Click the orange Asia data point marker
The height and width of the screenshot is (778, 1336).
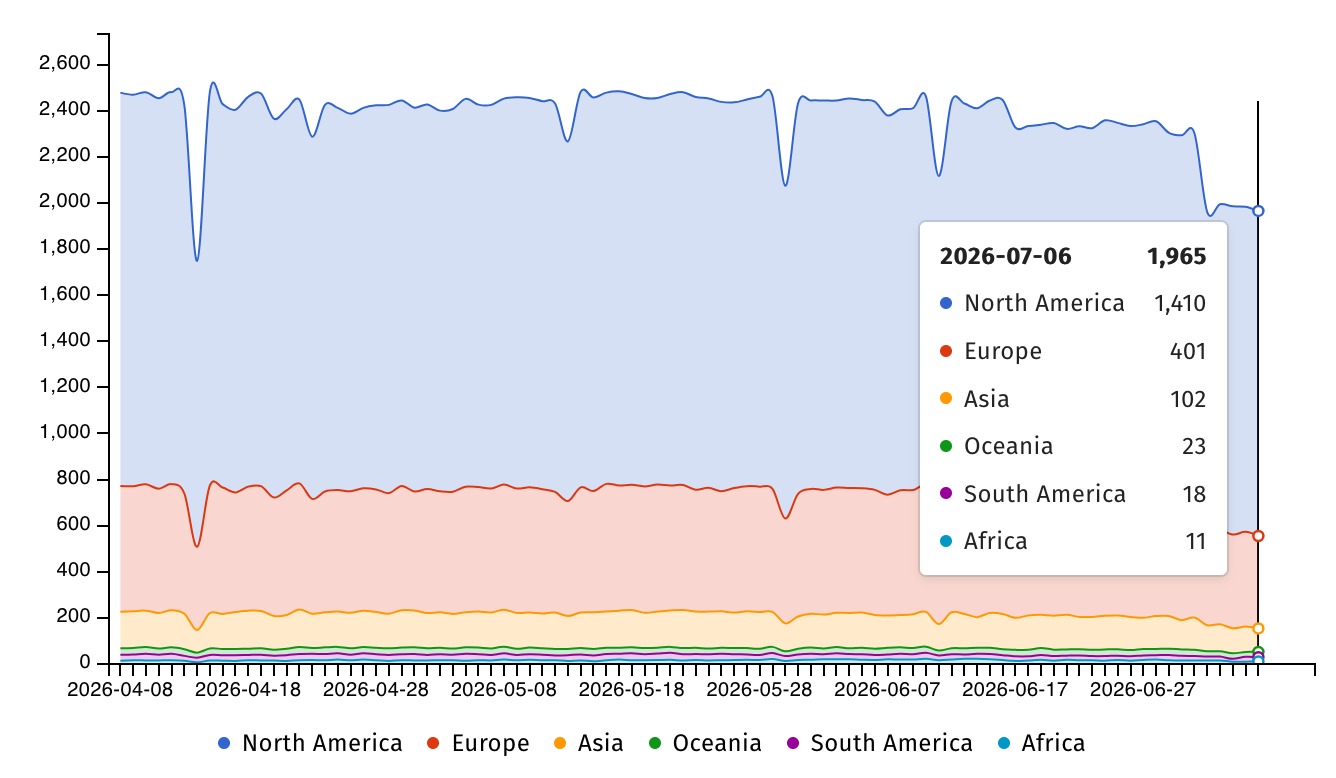(x=1258, y=628)
